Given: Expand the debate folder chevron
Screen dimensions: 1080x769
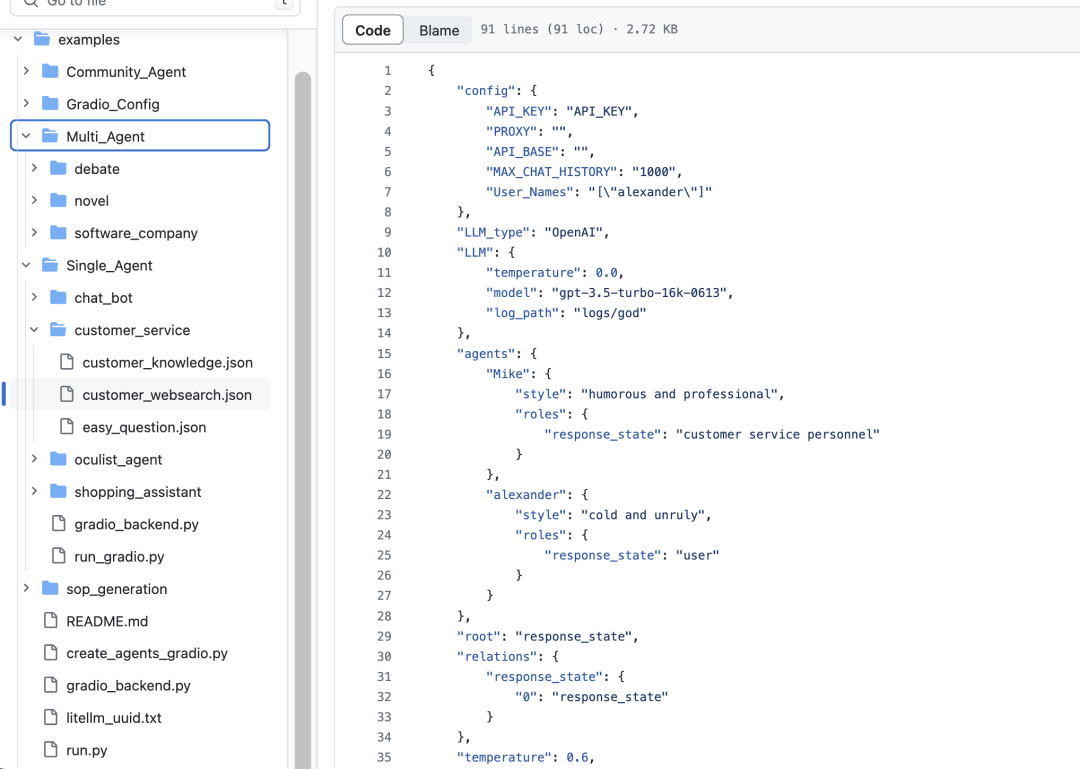Looking at the screenshot, I should coord(34,169).
